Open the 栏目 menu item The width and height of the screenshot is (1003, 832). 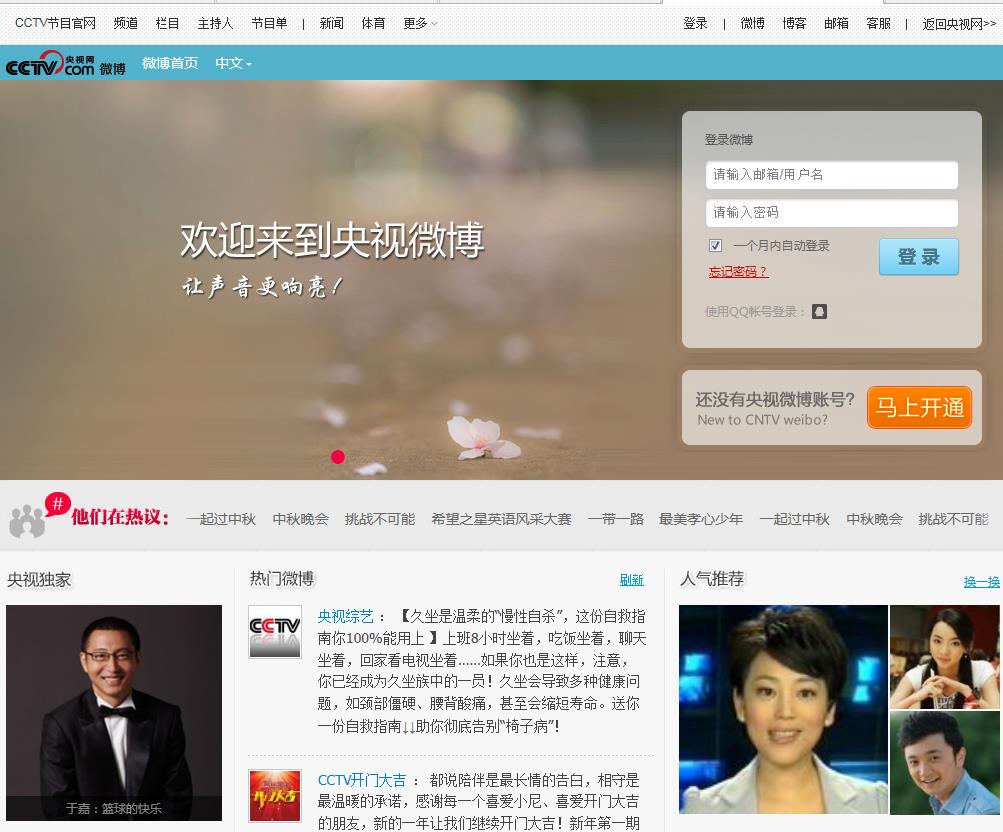point(167,24)
